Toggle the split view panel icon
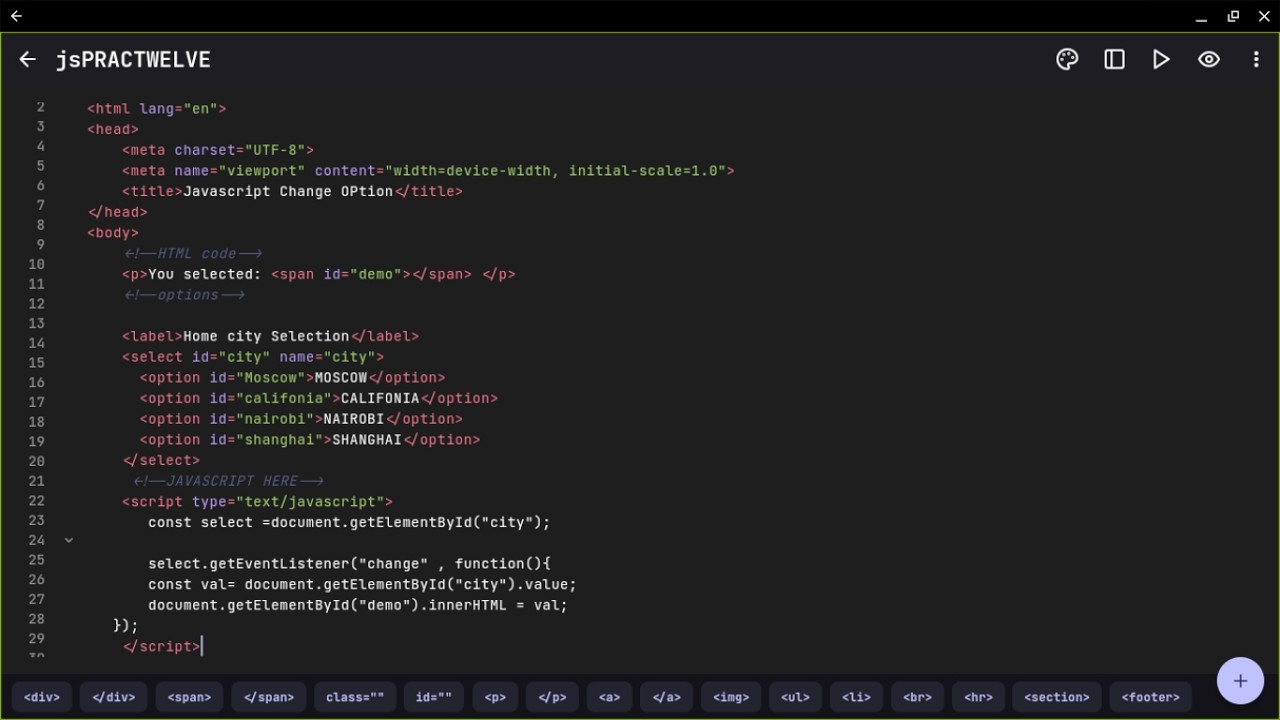Image resolution: width=1280 pixels, height=720 pixels. click(x=1114, y=60)
